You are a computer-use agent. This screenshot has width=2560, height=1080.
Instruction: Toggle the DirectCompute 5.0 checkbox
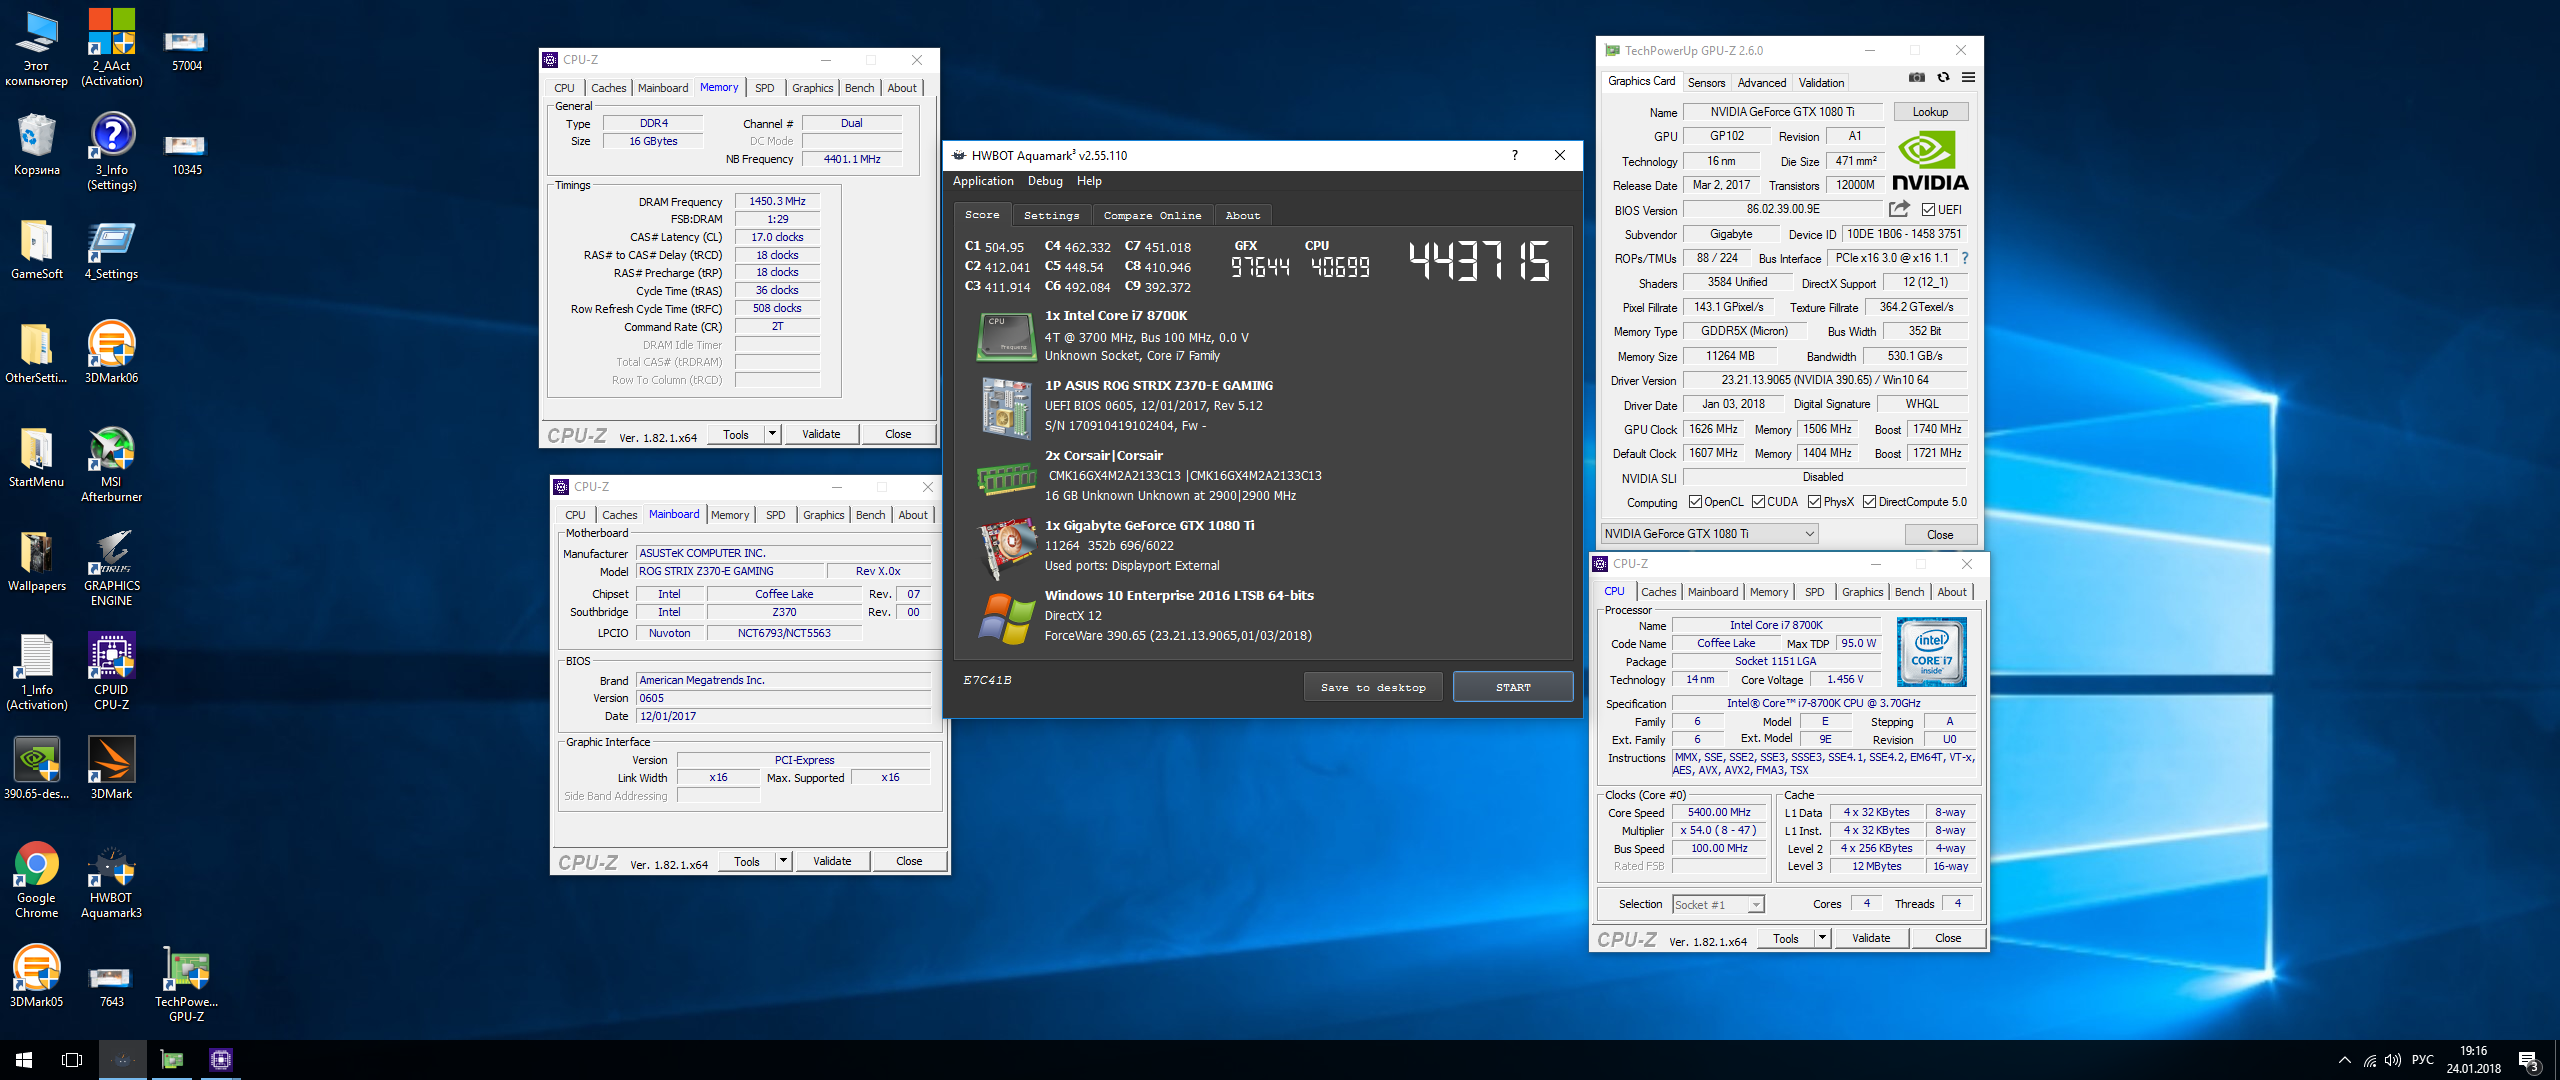tap(1869, 502)
